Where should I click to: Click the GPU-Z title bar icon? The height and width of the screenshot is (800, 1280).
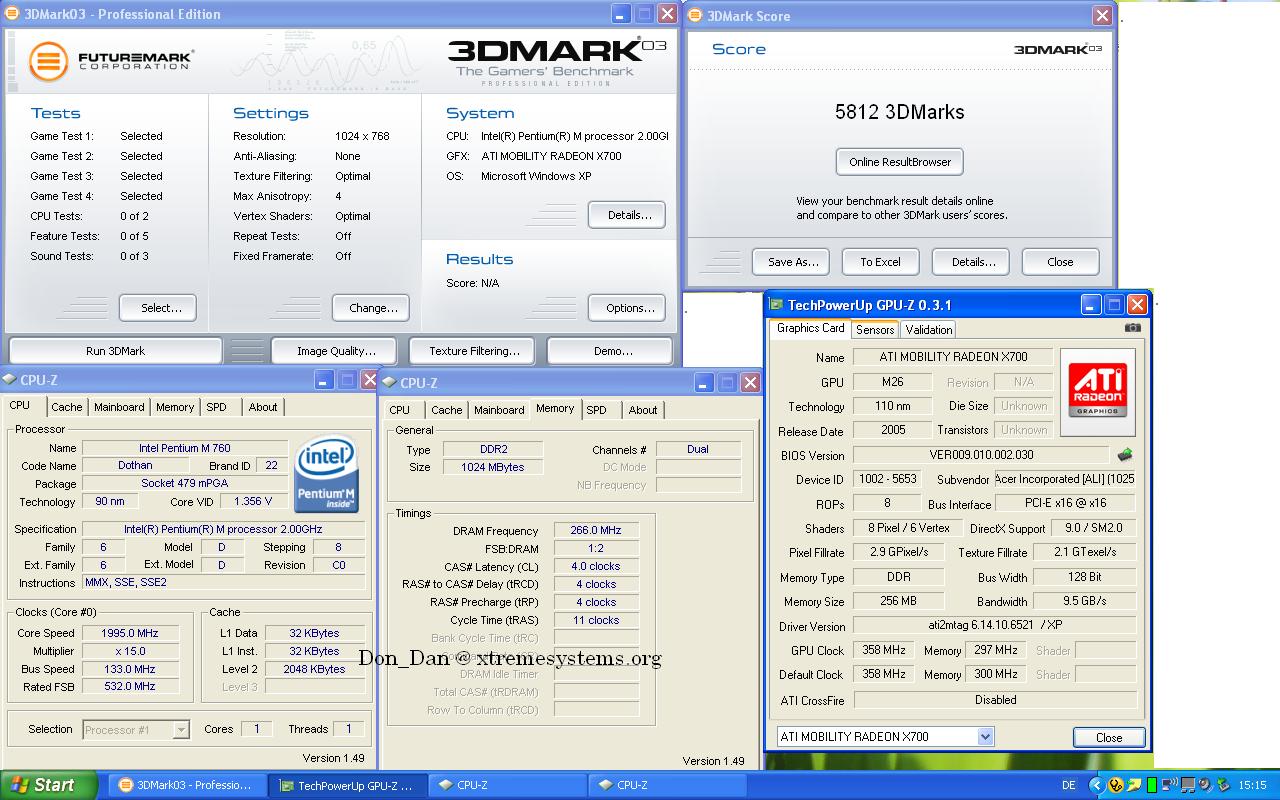click(x=776, y=305)
